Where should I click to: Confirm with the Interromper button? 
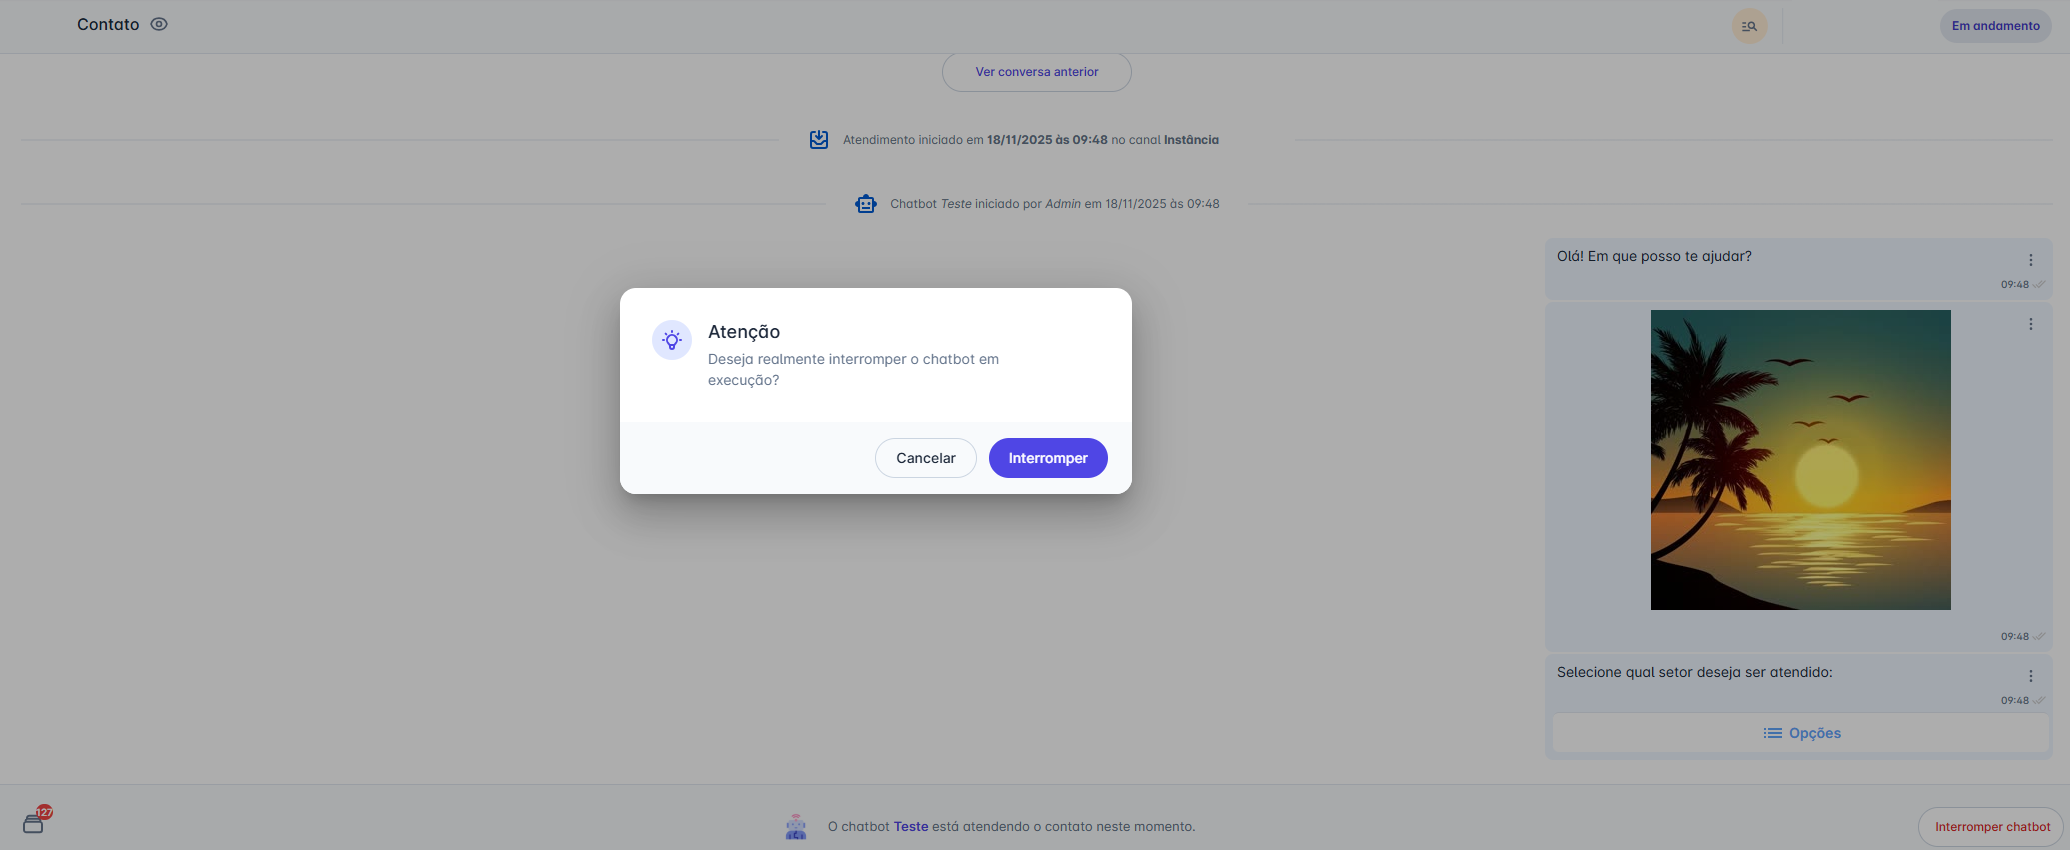click(x=1047, y=458)
